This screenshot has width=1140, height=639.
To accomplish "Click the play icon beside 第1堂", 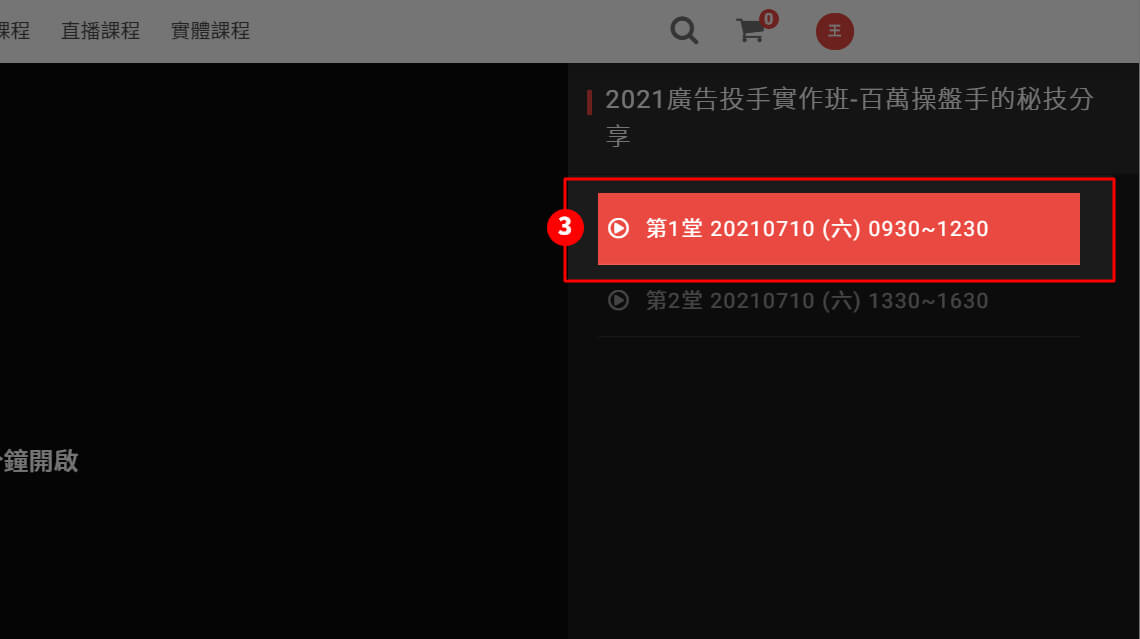I will point(618,228).
